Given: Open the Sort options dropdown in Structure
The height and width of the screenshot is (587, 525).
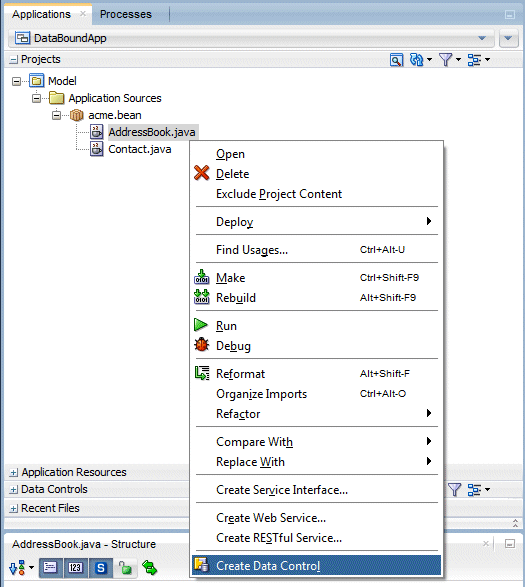Looking at the screenshot, I should pos(31,568).
